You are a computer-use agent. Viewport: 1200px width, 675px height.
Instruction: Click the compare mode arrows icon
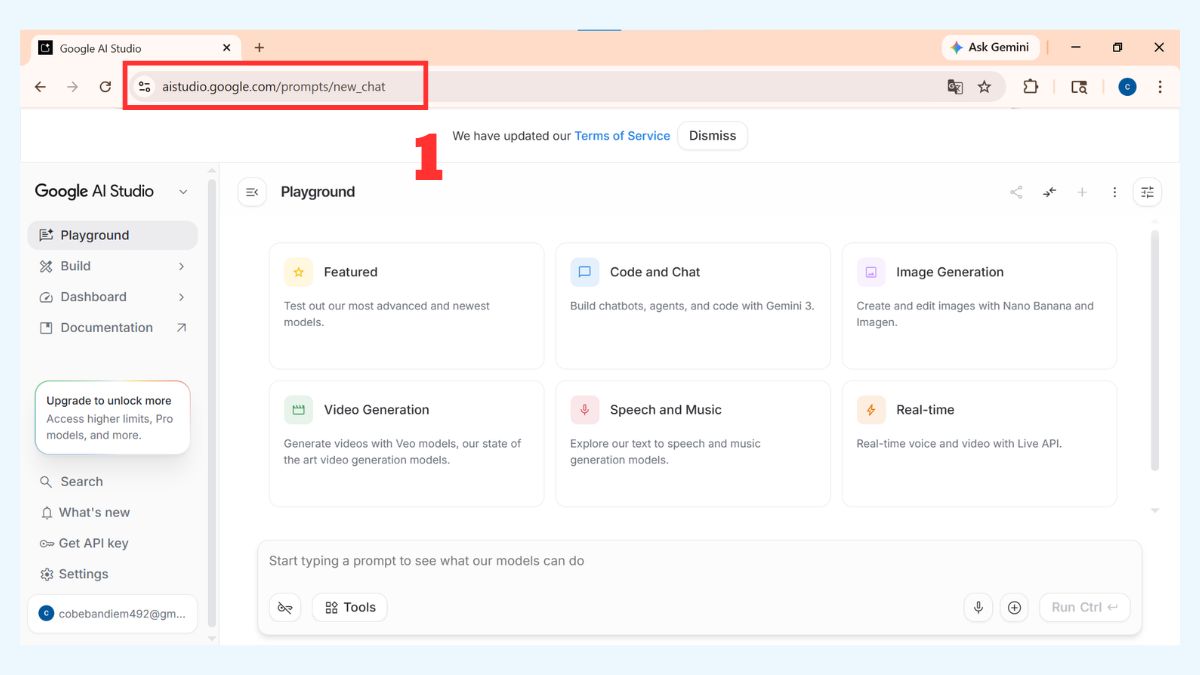tap(1049, 192)
